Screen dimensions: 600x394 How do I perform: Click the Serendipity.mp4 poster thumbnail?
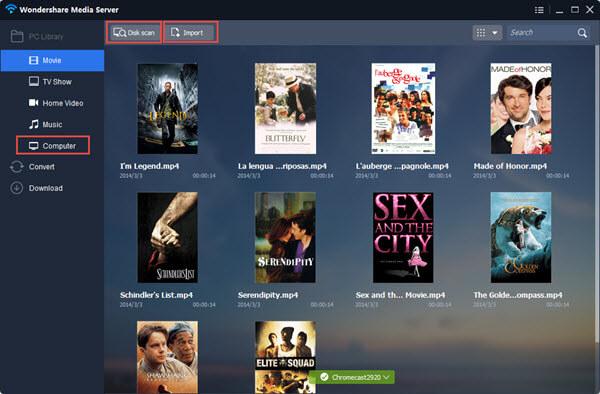[x=285, y=238]
